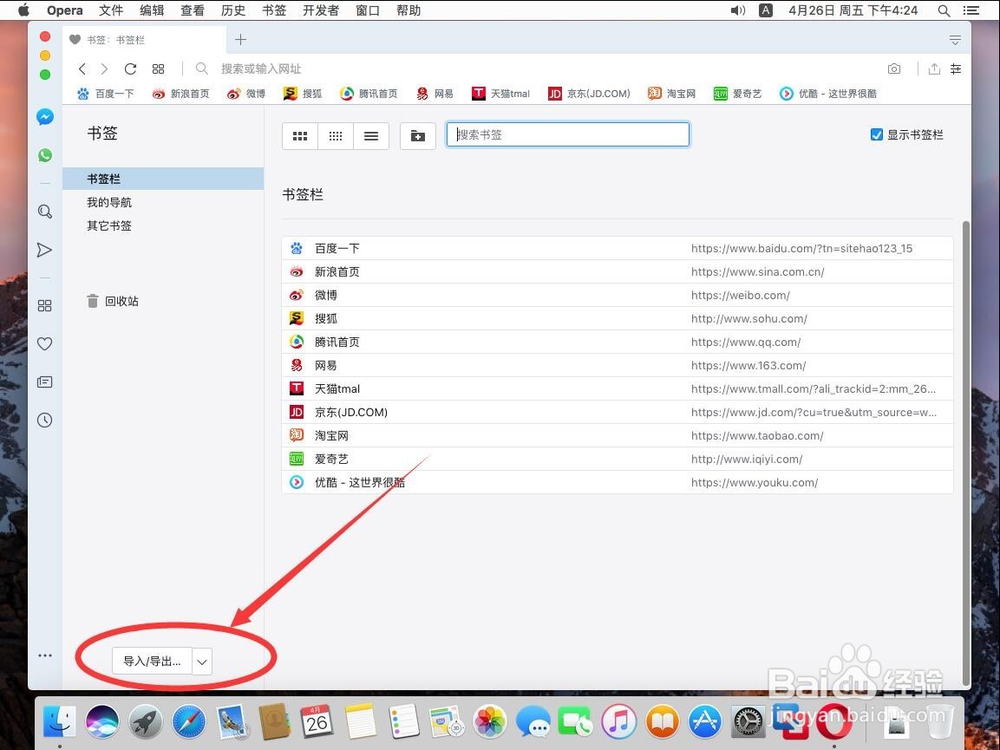Open history clock icon in sidebar
Screen dimensions: 1000x750
[x=45, y=420]
